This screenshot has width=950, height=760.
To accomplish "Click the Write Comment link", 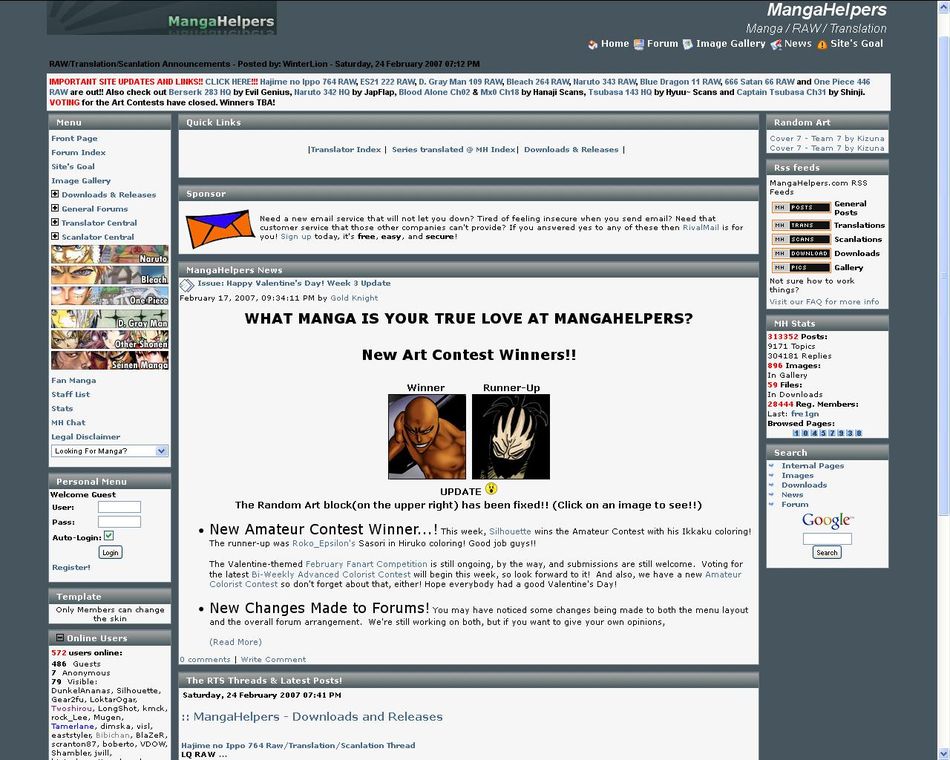I will 273,659.
